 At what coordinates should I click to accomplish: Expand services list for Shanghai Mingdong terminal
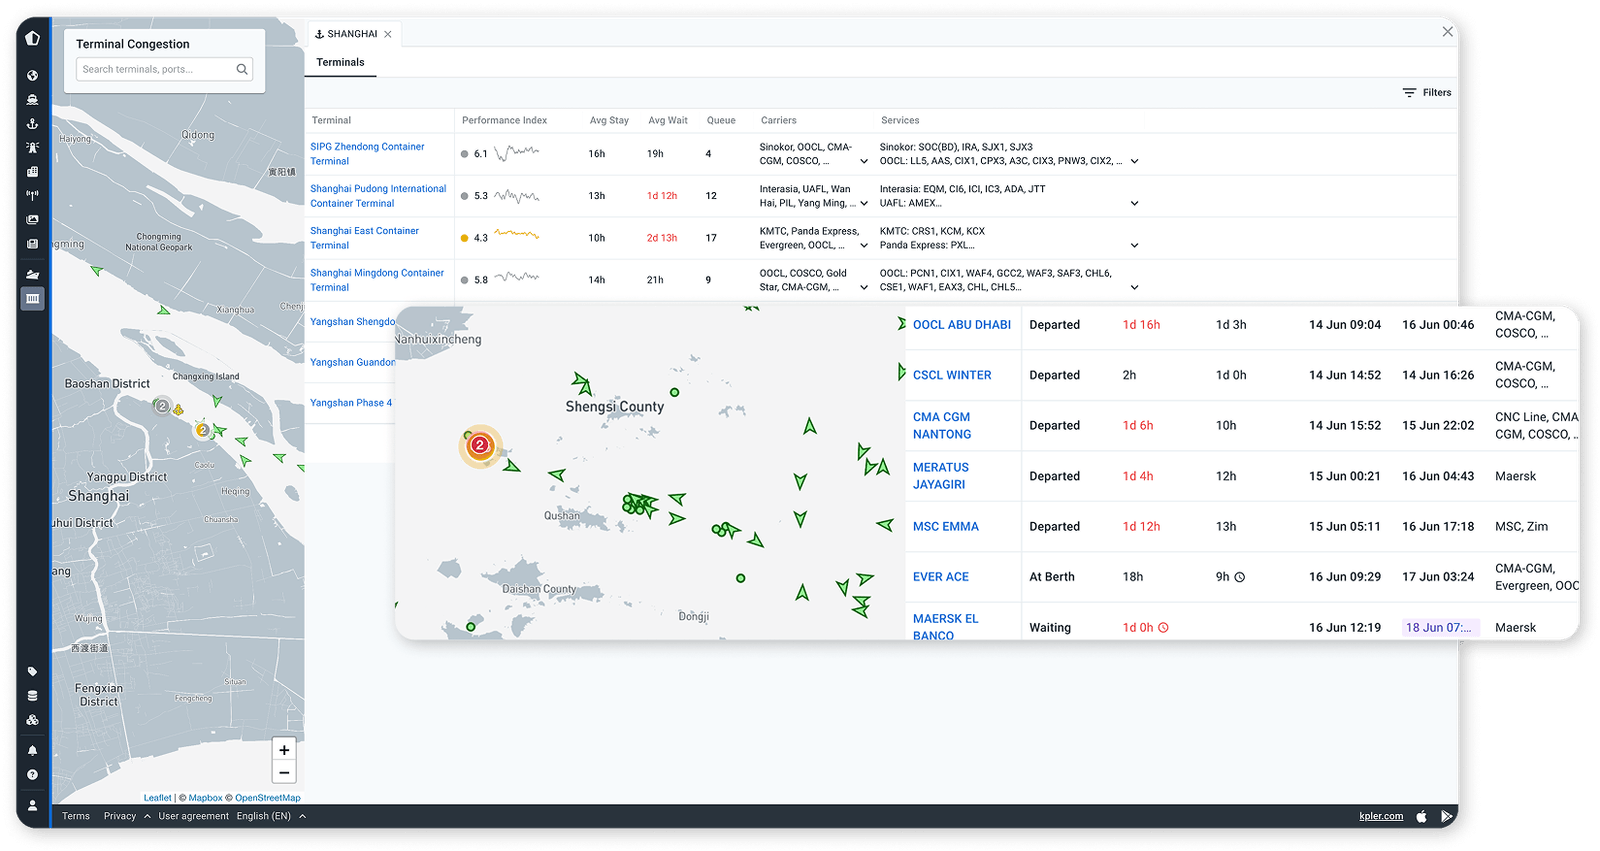[x=1134, y=287]
